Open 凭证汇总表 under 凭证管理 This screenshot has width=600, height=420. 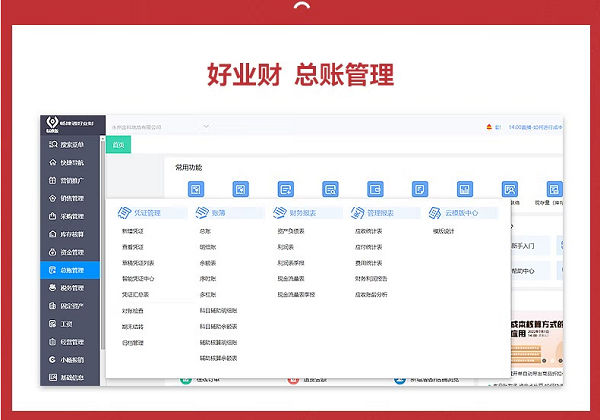click(135, 295)
